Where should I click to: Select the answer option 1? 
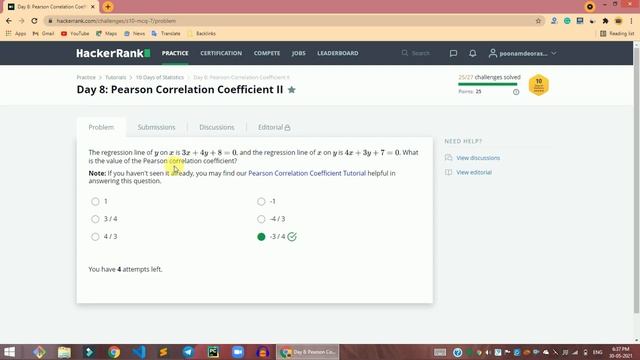(x=95, y=201)
